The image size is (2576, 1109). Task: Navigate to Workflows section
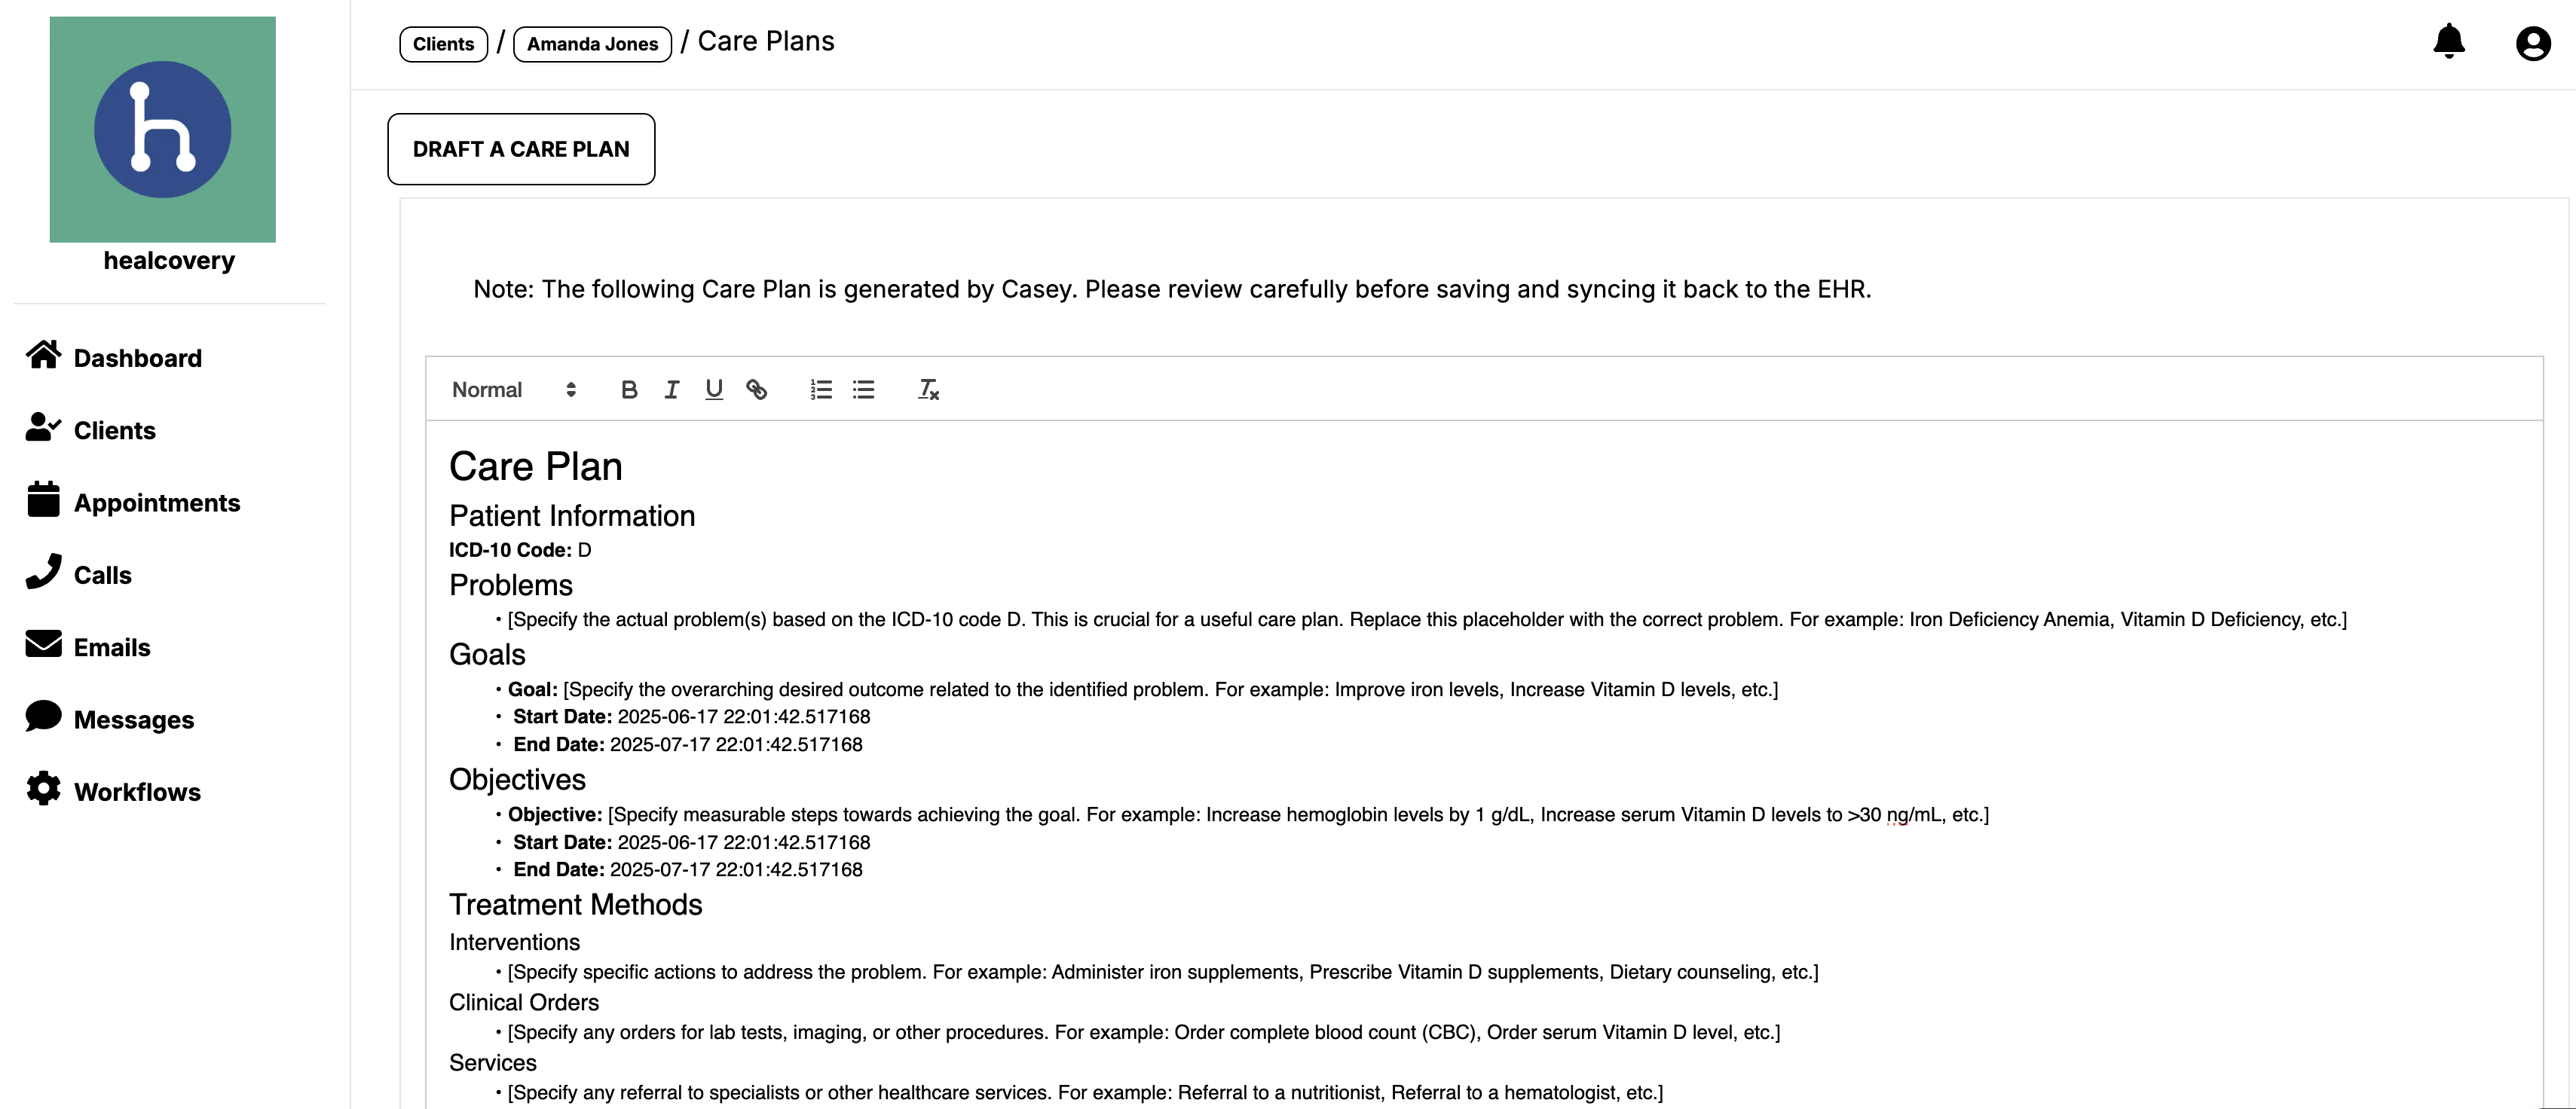(x=113, y=790)
